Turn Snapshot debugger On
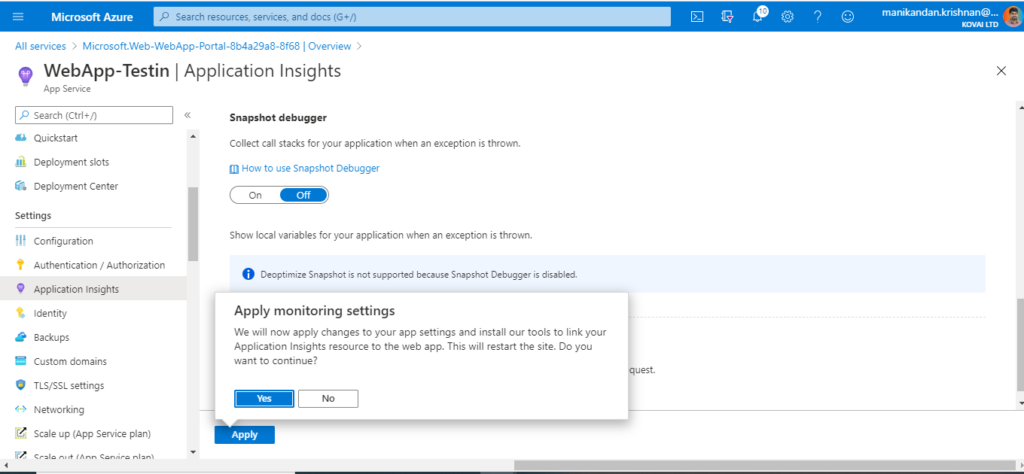Image resolution: width=1024 pixels, height=474 pixels. [255, 195]
